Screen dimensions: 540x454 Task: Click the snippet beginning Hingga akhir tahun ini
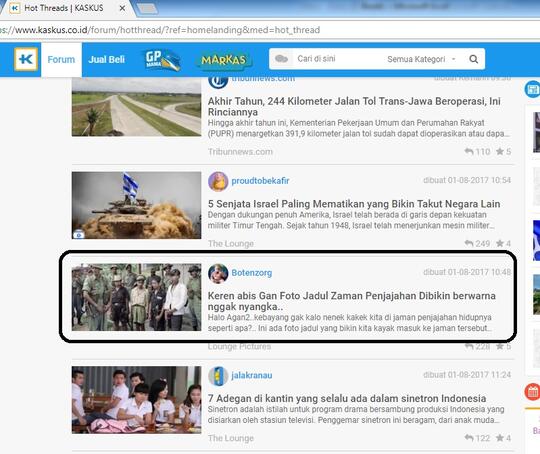[x=359, y=128]
